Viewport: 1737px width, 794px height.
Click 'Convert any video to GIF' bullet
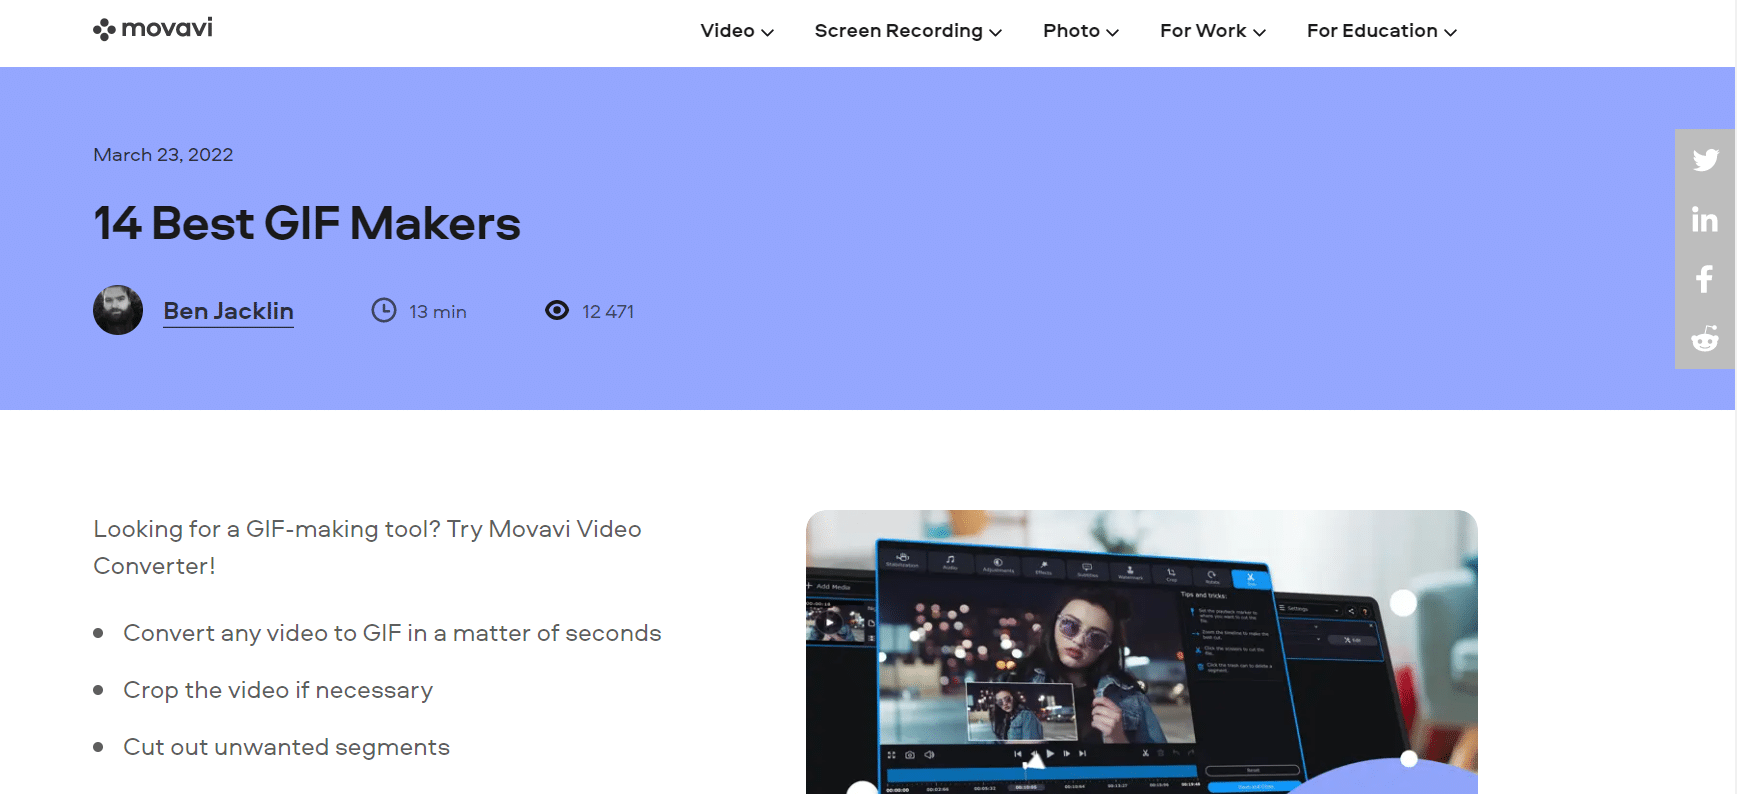coord(392,633)
